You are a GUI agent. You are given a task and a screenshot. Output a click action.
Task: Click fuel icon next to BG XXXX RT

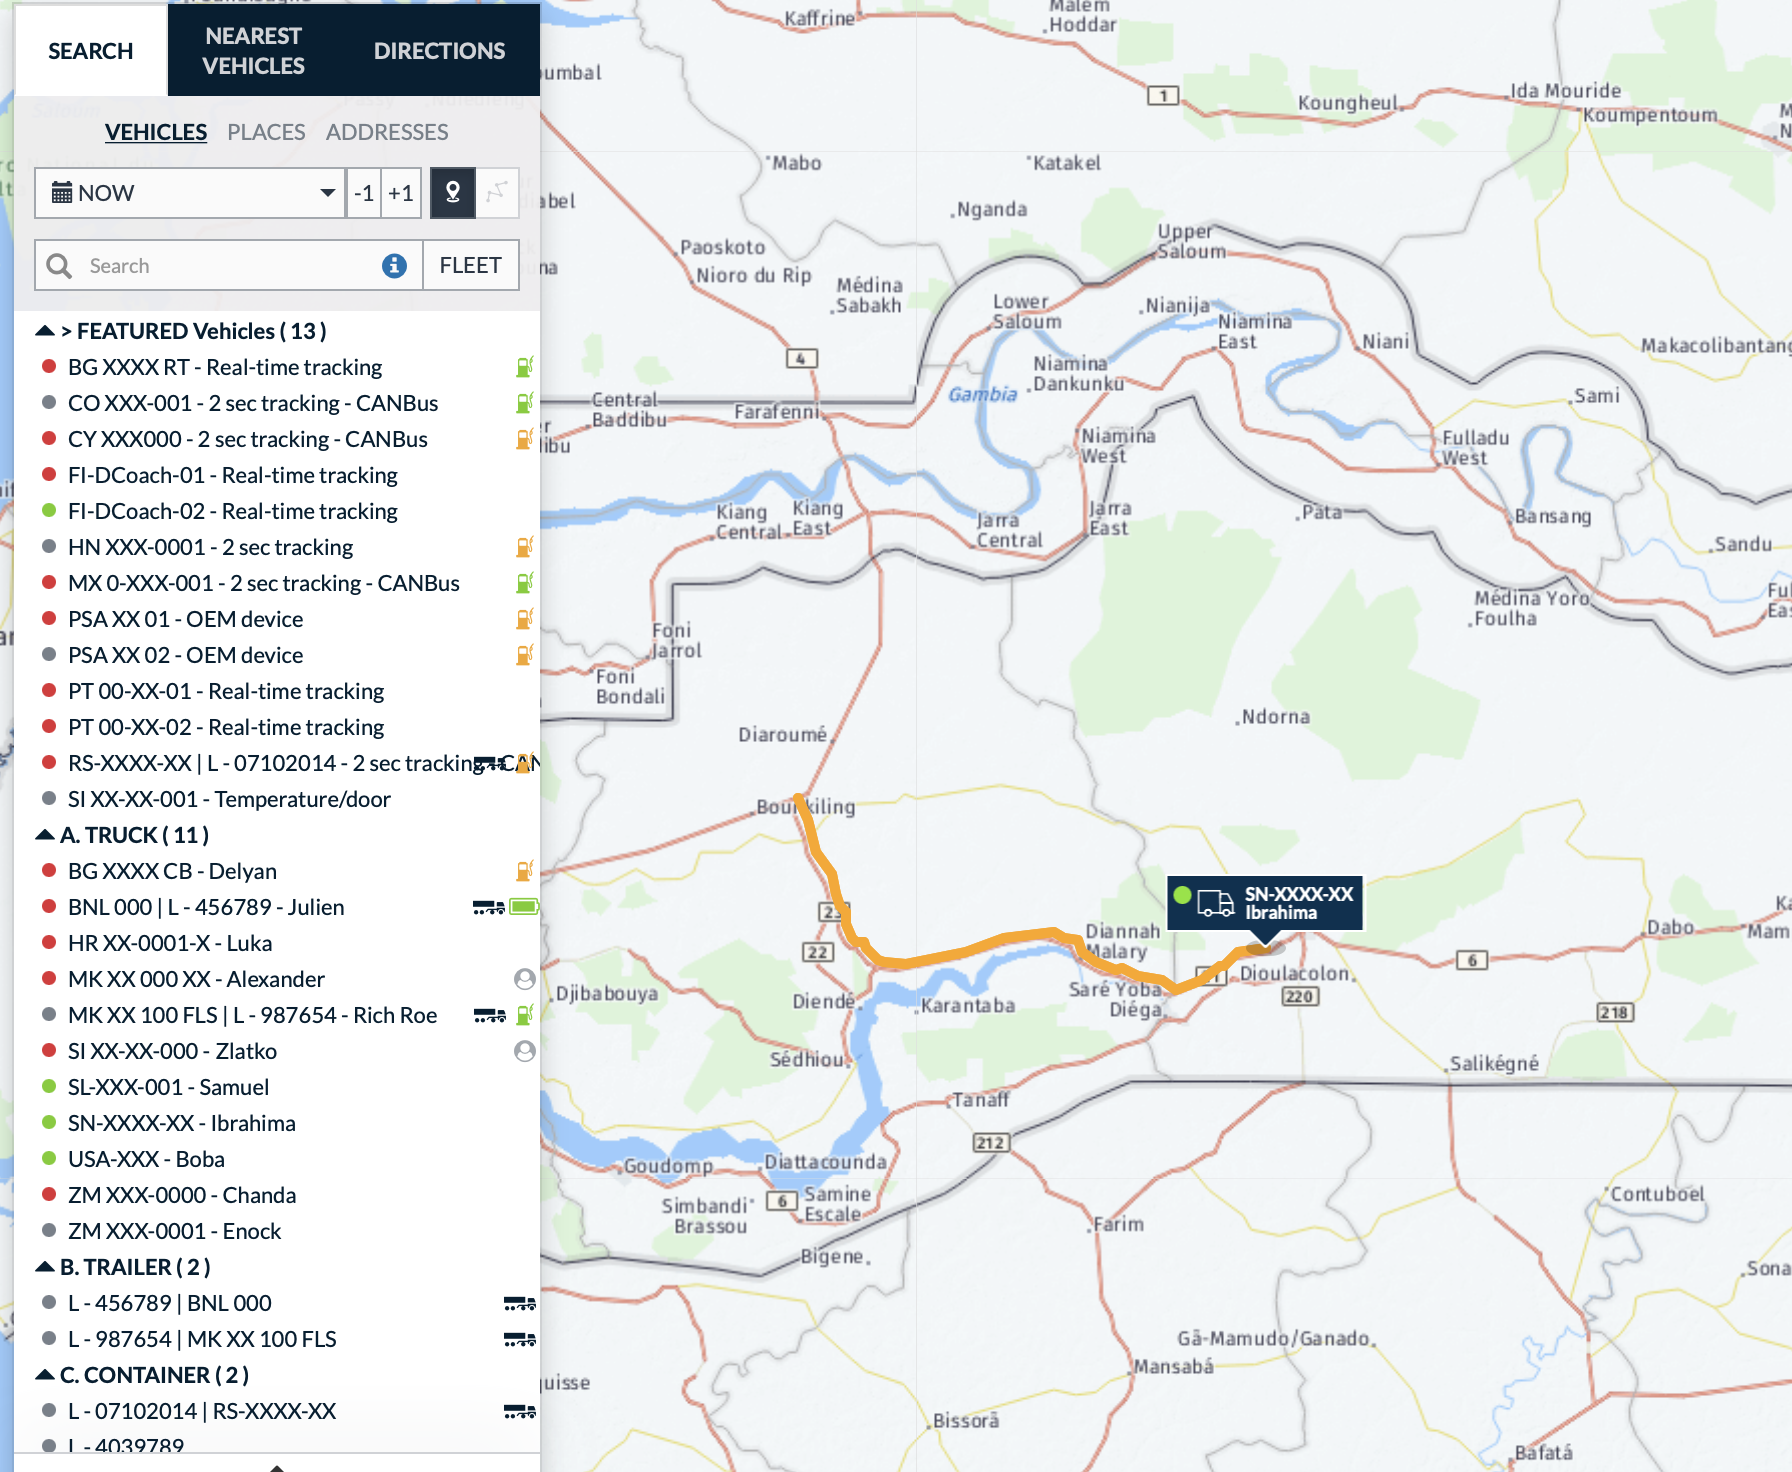point(524,367)
